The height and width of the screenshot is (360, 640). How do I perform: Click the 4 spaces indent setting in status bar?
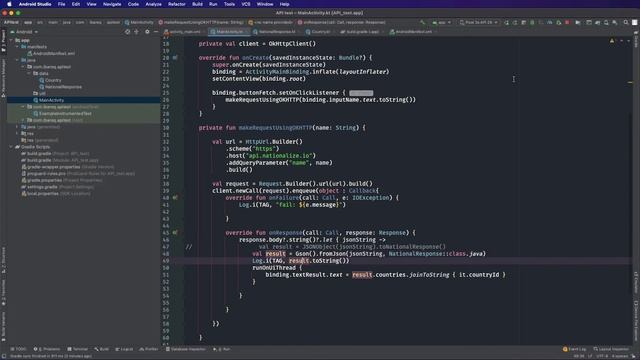[x=620, y=356]
